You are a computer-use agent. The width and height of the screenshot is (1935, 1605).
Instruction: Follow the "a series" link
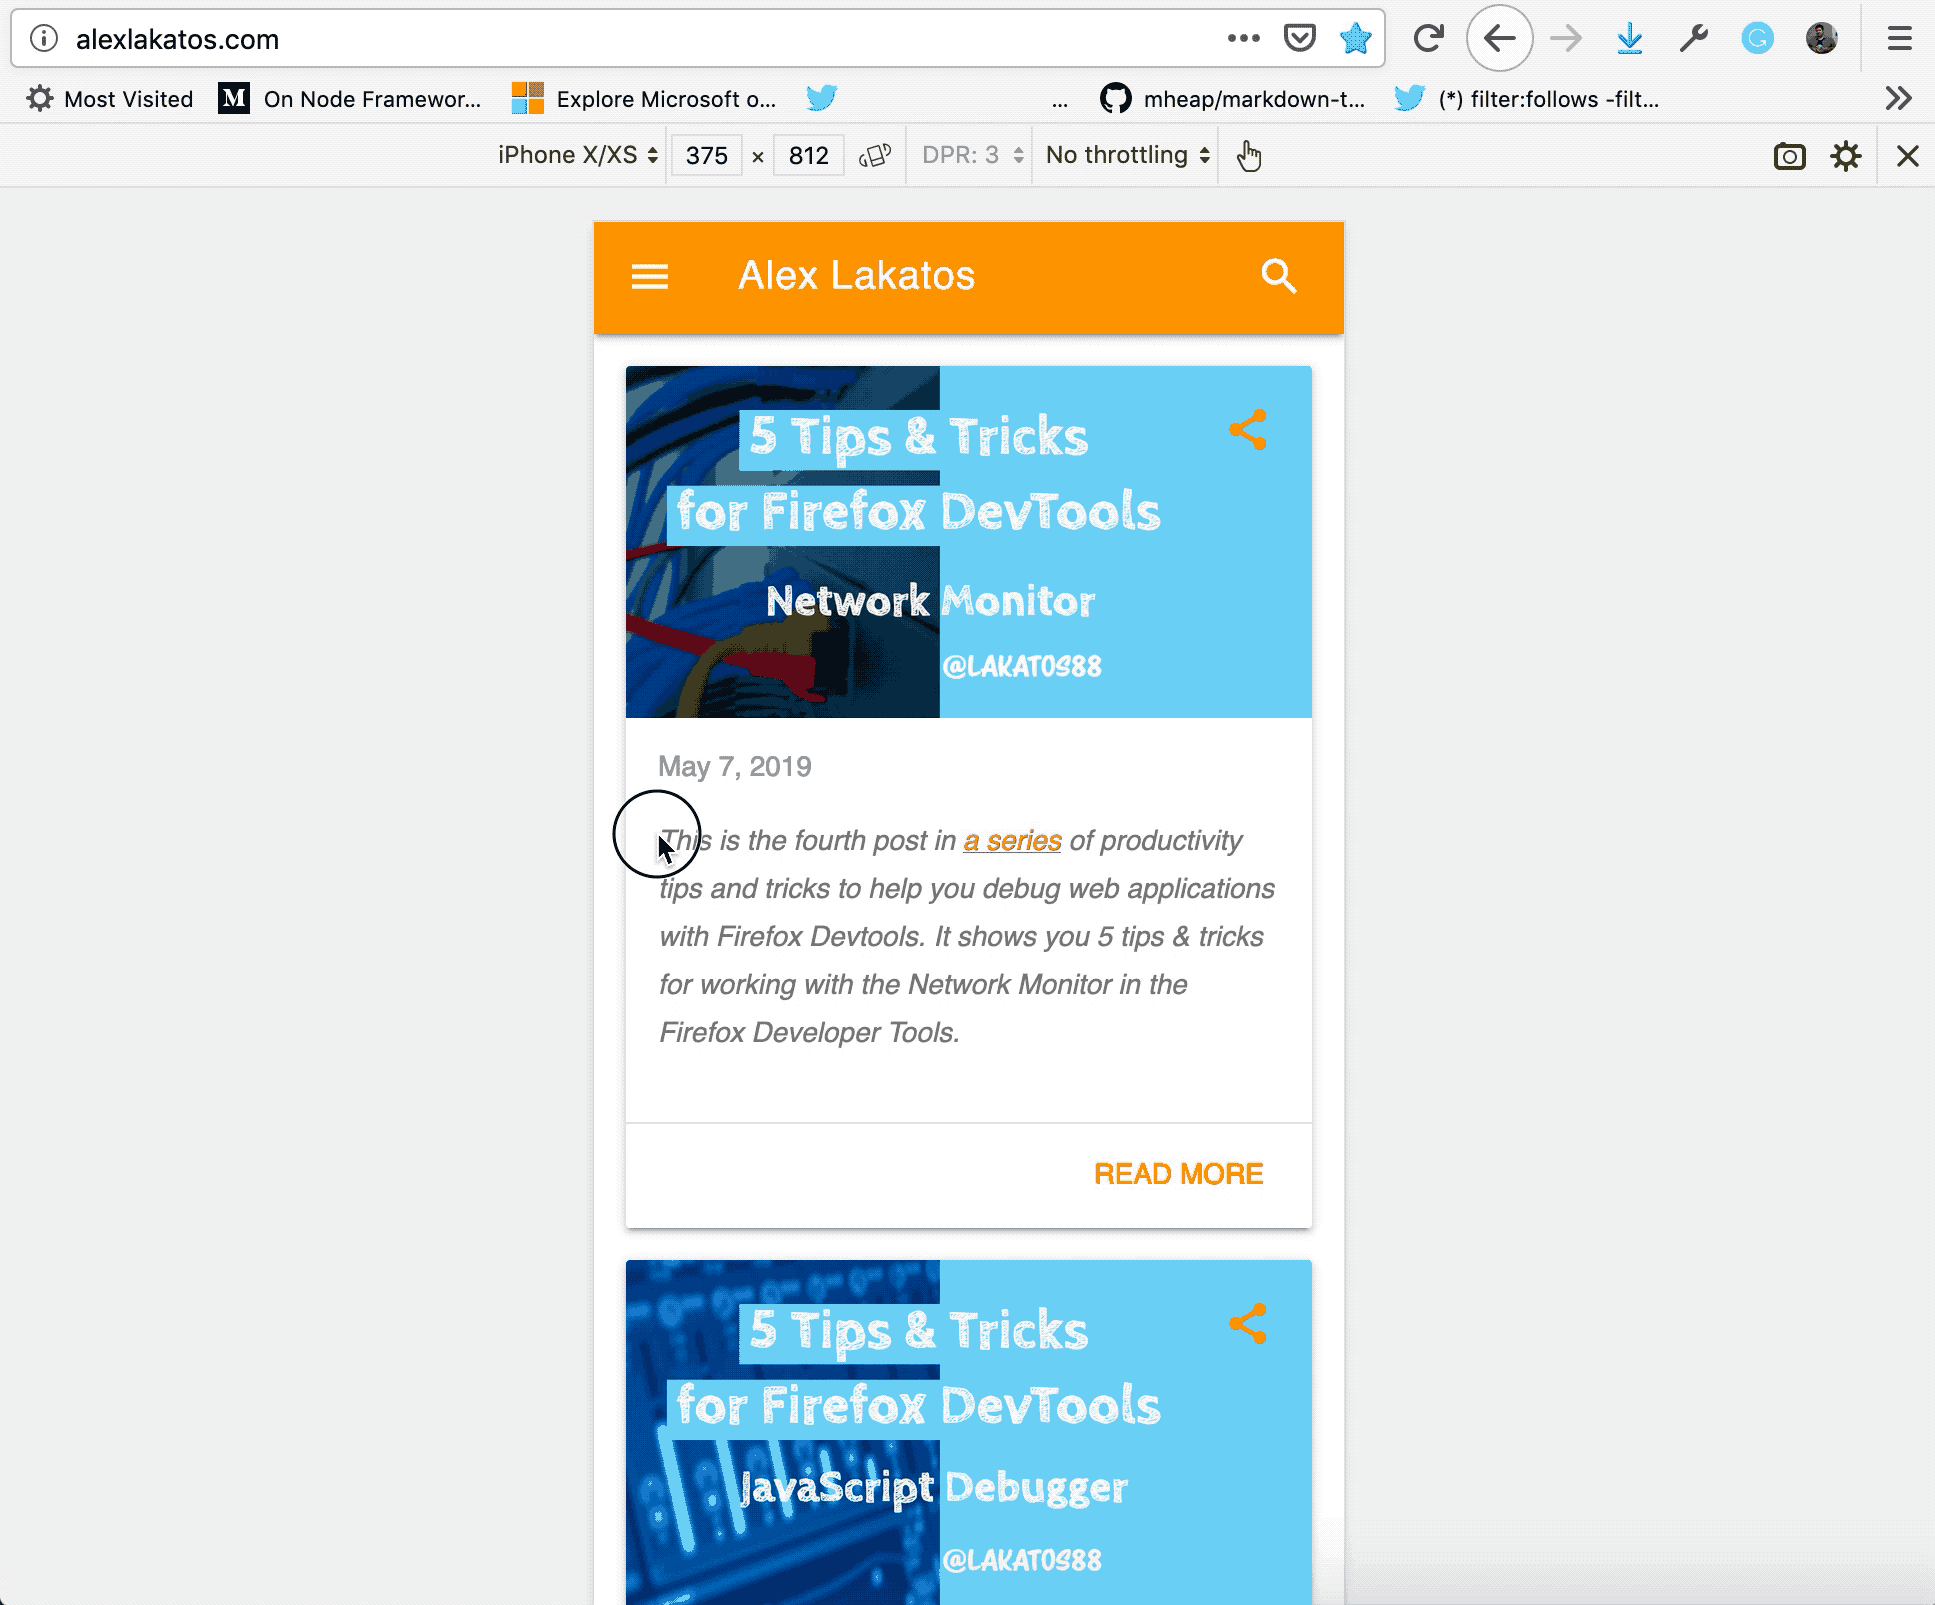1012,841
